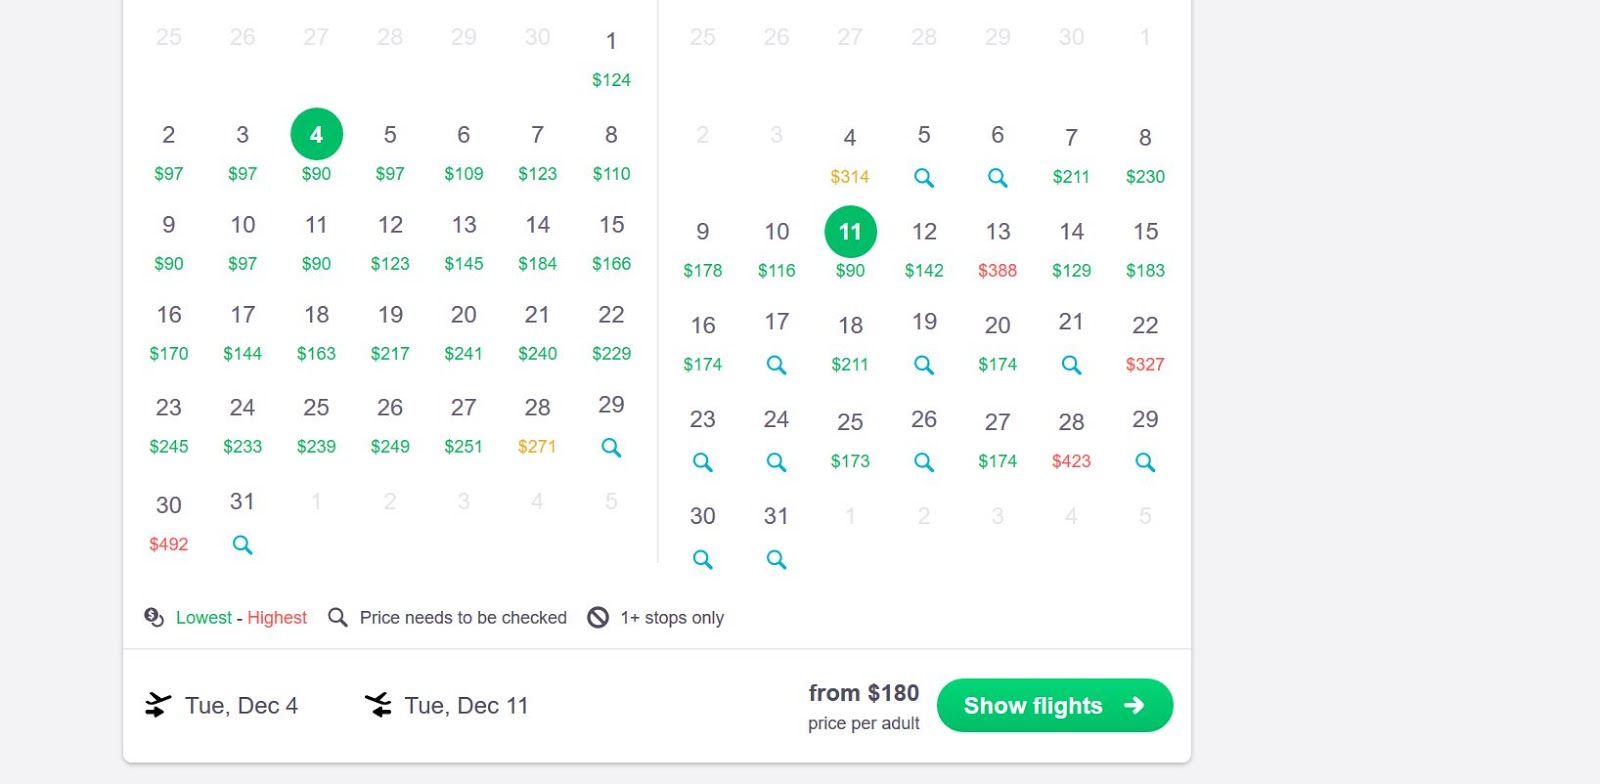Select the highlighted departure date 4
Image resolution: width=1600 pixels, height=784 pixels.
(x=316, y=134)
